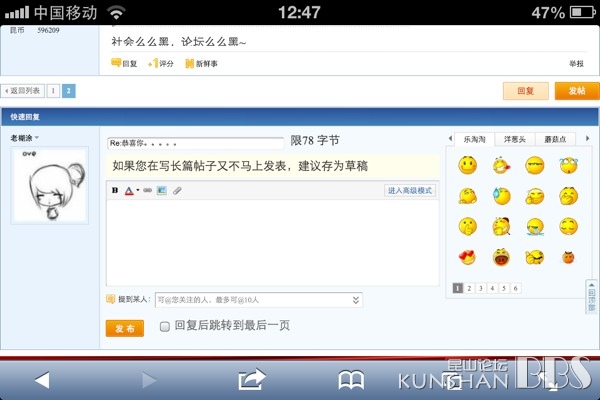The width and height of the screenshot is (600, 400).
Task: Go back with Safari back arrow
Action: tap(42, 380)
